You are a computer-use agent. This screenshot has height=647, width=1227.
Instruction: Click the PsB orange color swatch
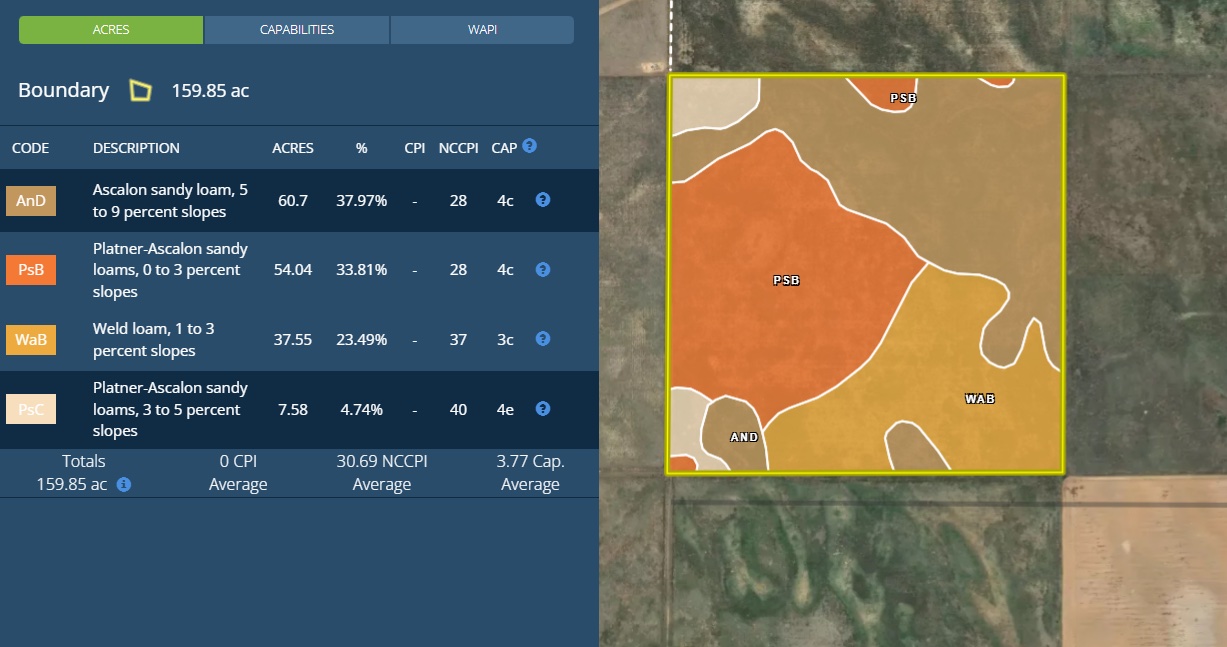click(x=31, y=270)
